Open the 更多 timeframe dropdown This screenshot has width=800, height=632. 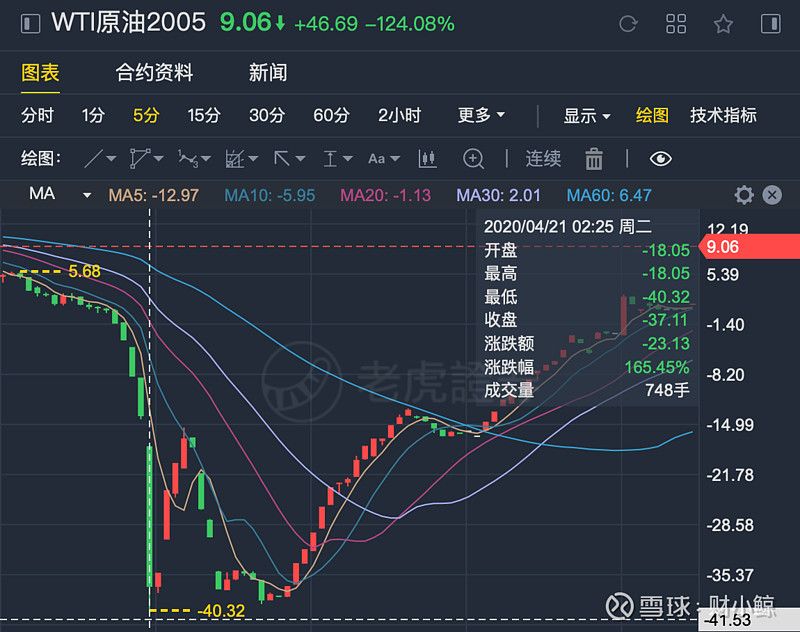point(481,115)
